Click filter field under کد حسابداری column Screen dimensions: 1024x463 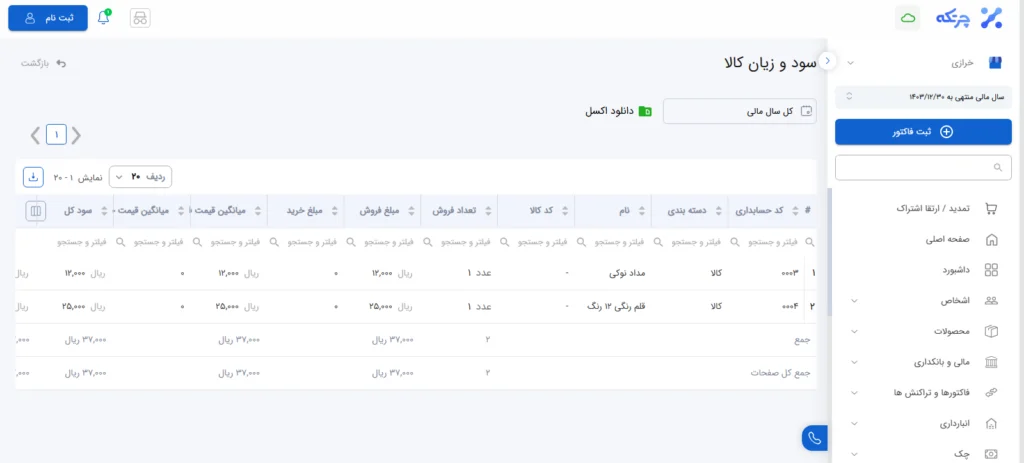(774, 242)
